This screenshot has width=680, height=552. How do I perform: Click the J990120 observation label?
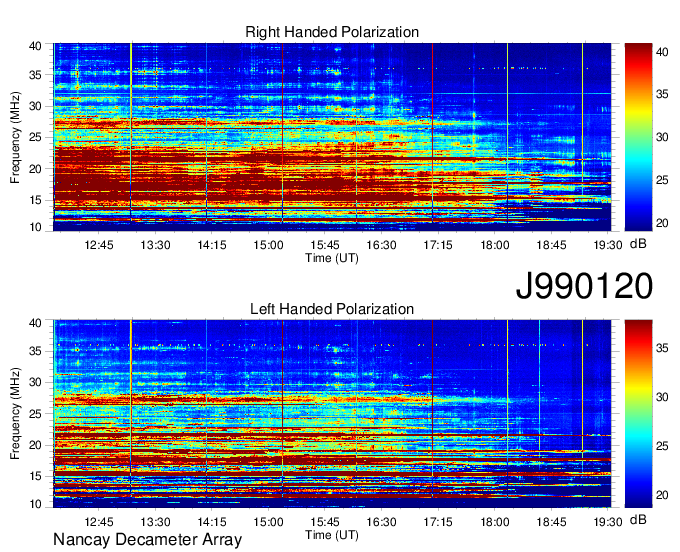[x=584, y=285]
